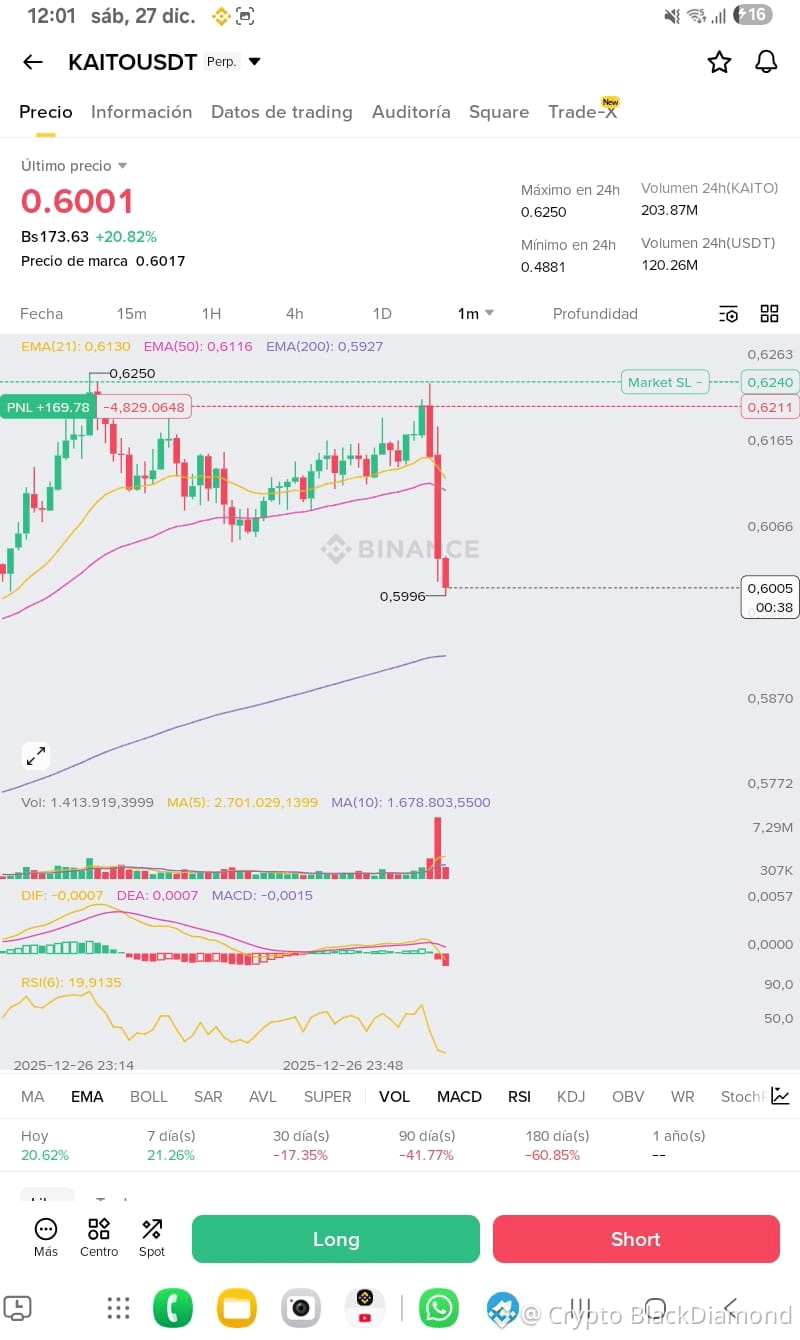Toggle VOL indicator

pos(395,1097)
